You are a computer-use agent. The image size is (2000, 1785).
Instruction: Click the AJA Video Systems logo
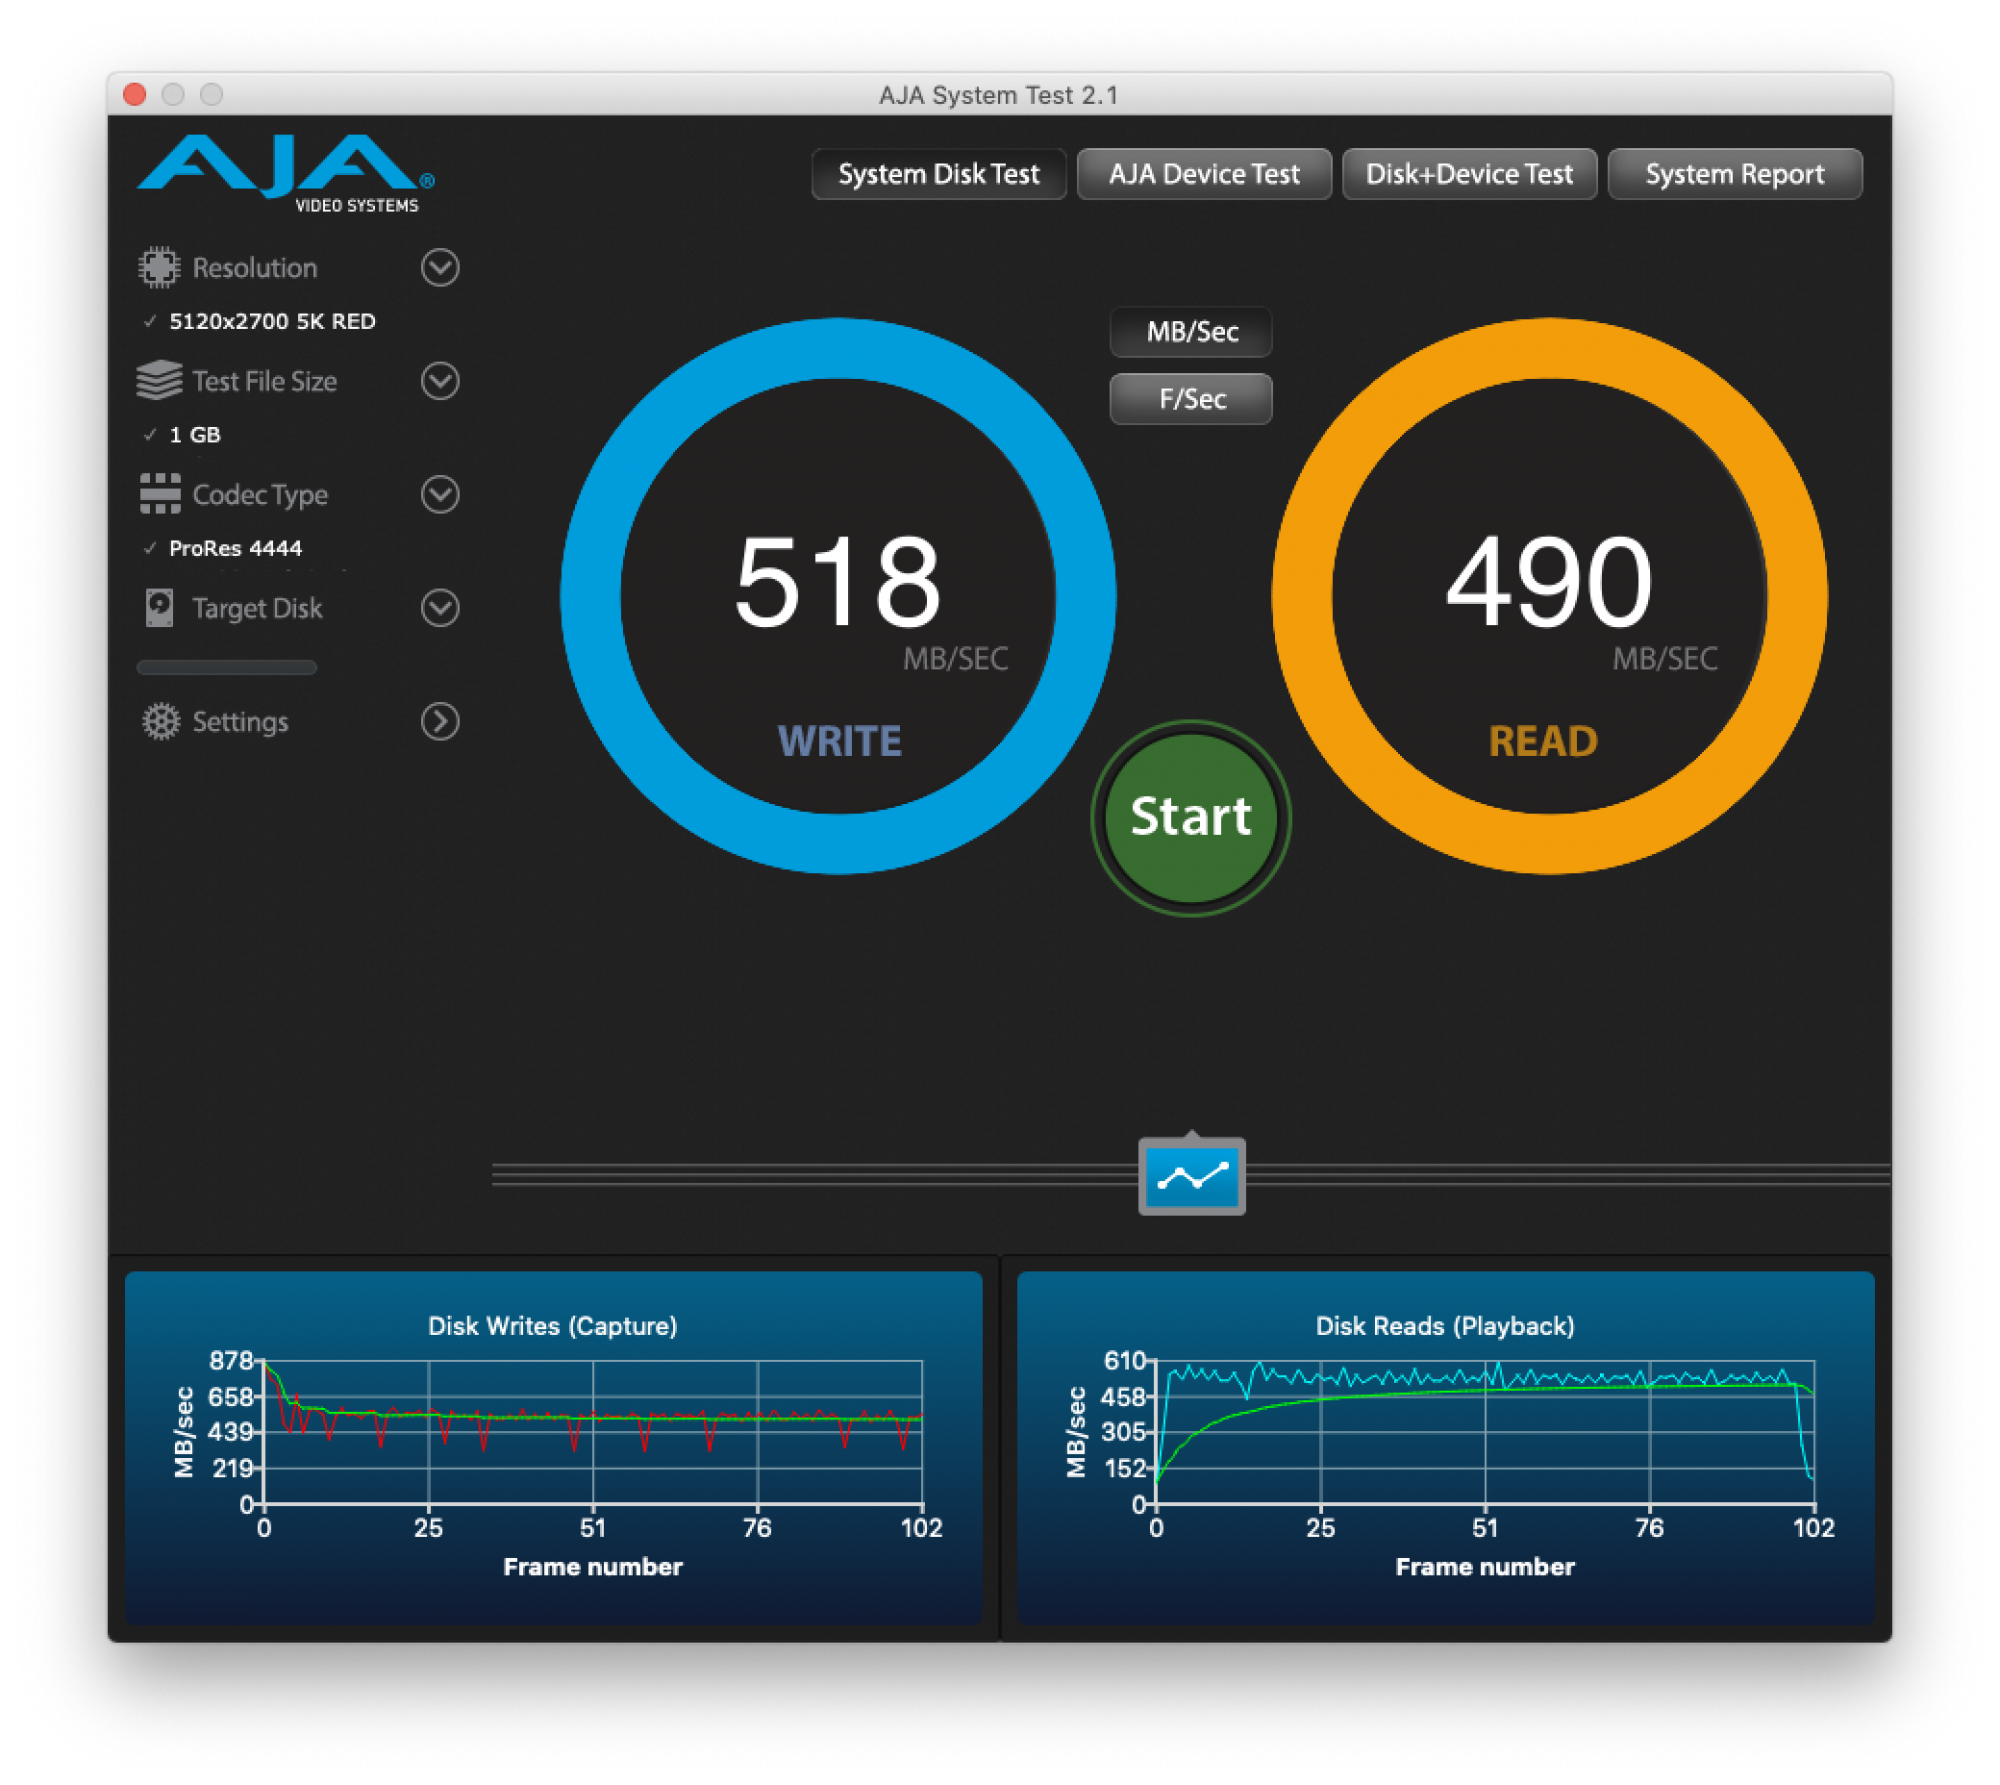pyautogui.click(x=286, y=174)
